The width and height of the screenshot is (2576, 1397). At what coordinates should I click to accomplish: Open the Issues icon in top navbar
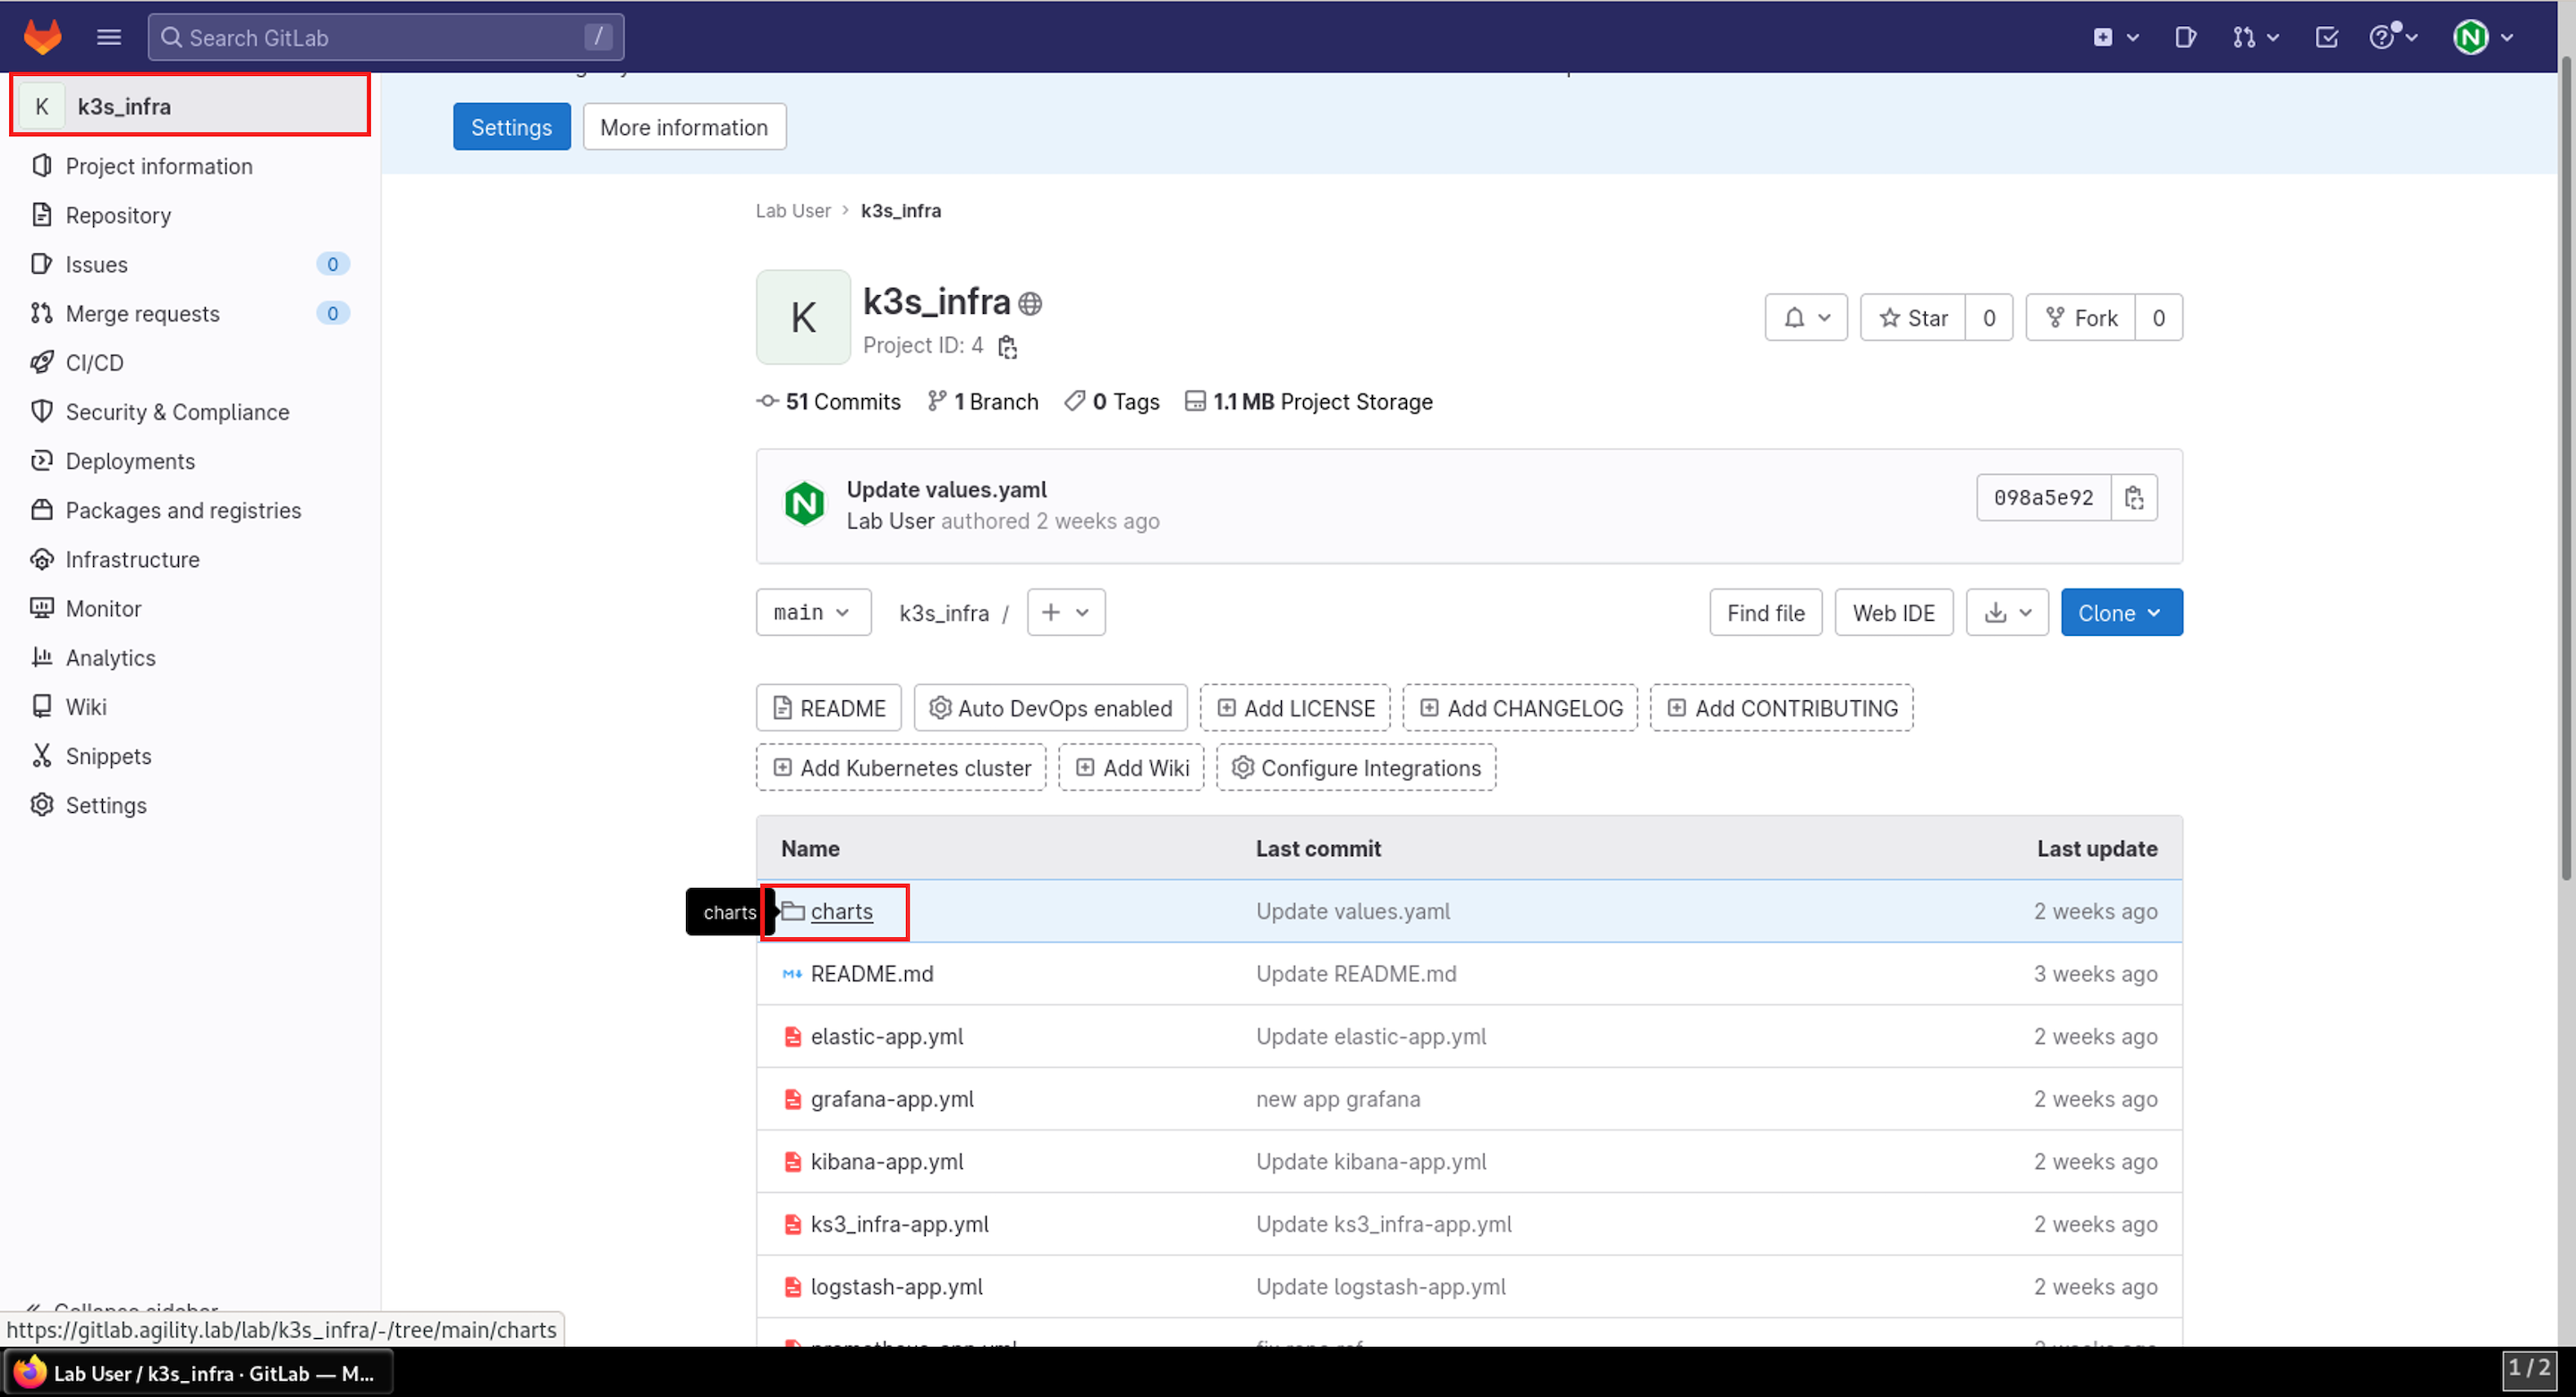coord(2185,37)
